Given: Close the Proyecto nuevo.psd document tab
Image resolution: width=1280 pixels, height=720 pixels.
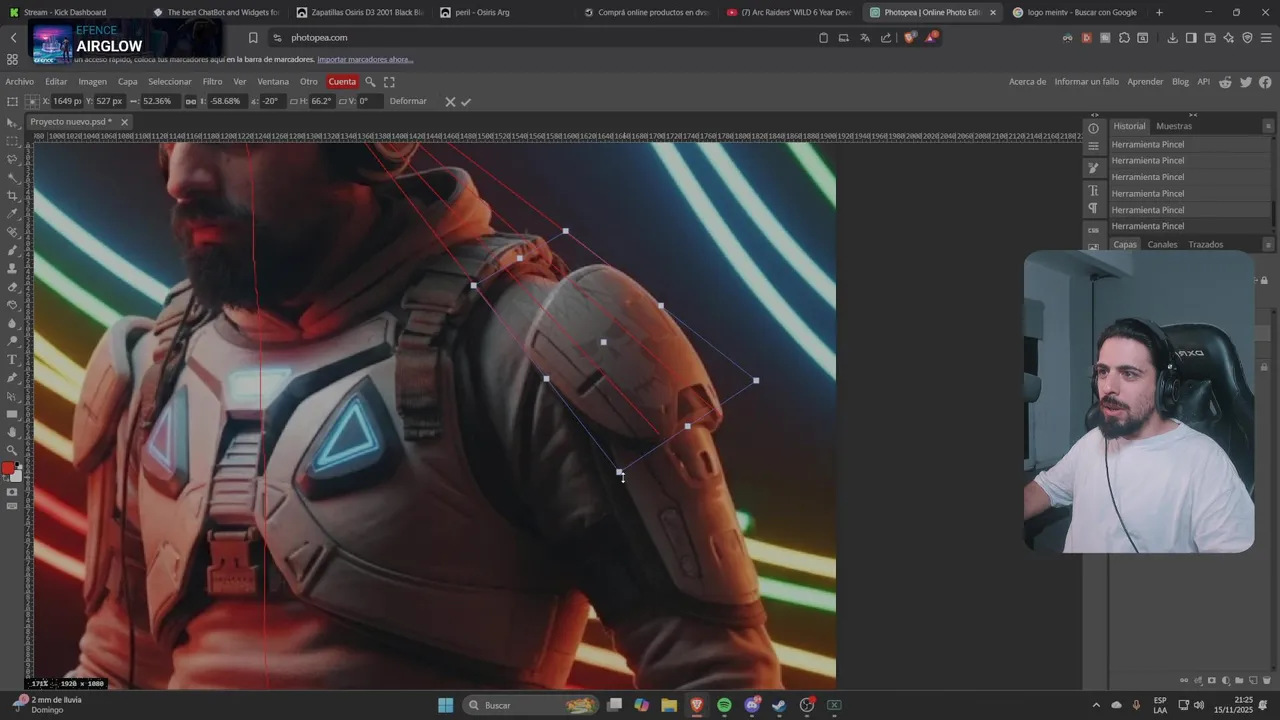Looking at the screenshot, I should (x=124, y=122).
